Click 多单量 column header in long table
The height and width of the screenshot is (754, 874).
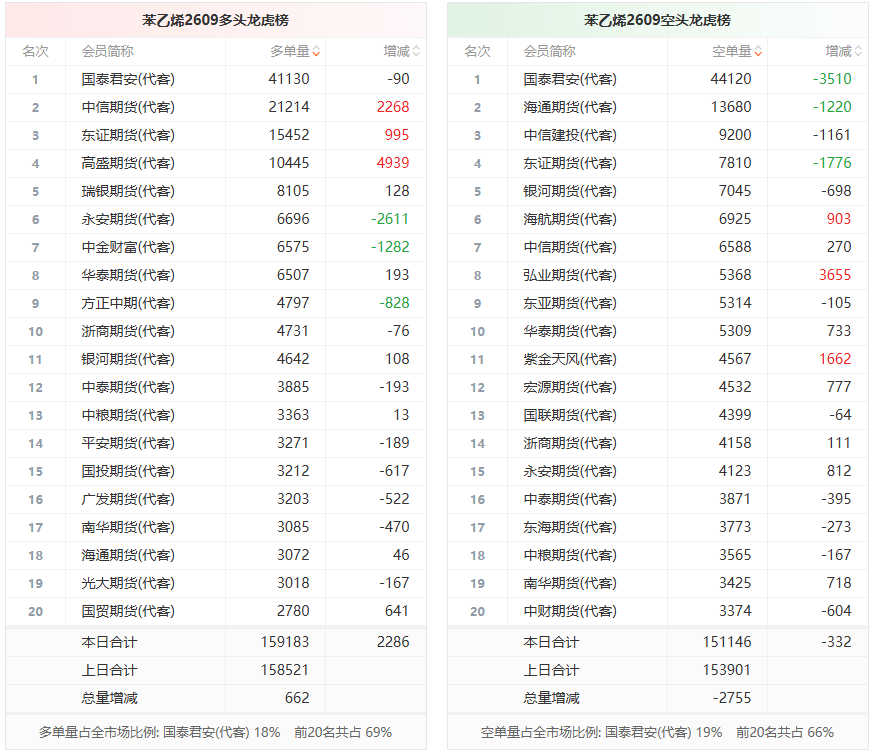[x=290, y=52]
